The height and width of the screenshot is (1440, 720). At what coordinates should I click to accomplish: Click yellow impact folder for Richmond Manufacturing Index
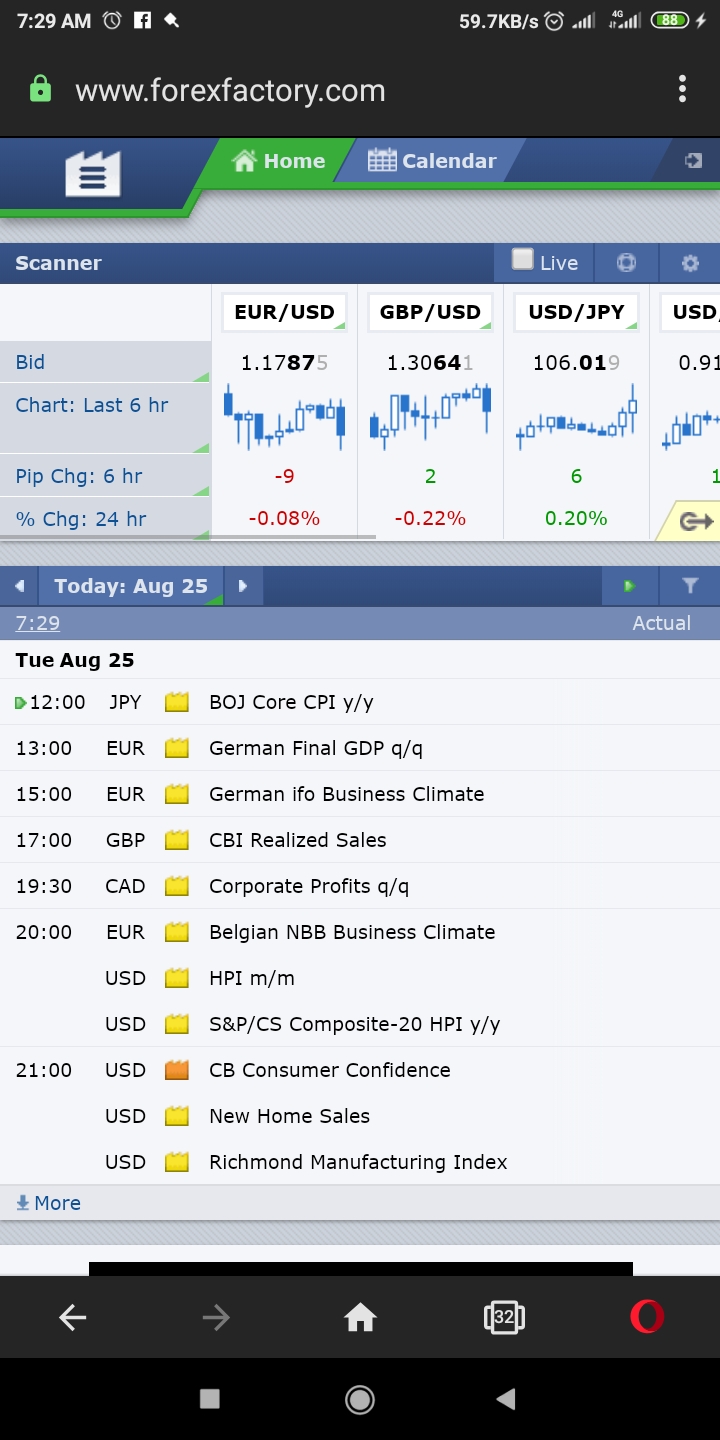tap(177, 1162)
